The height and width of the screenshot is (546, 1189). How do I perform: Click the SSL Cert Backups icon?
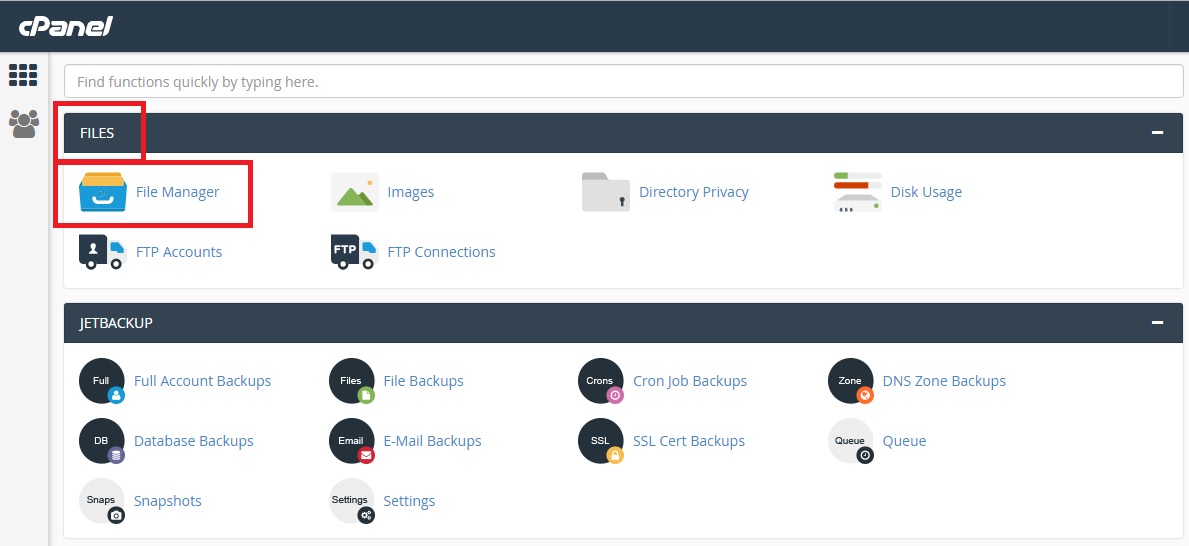(x=601, y=441)
